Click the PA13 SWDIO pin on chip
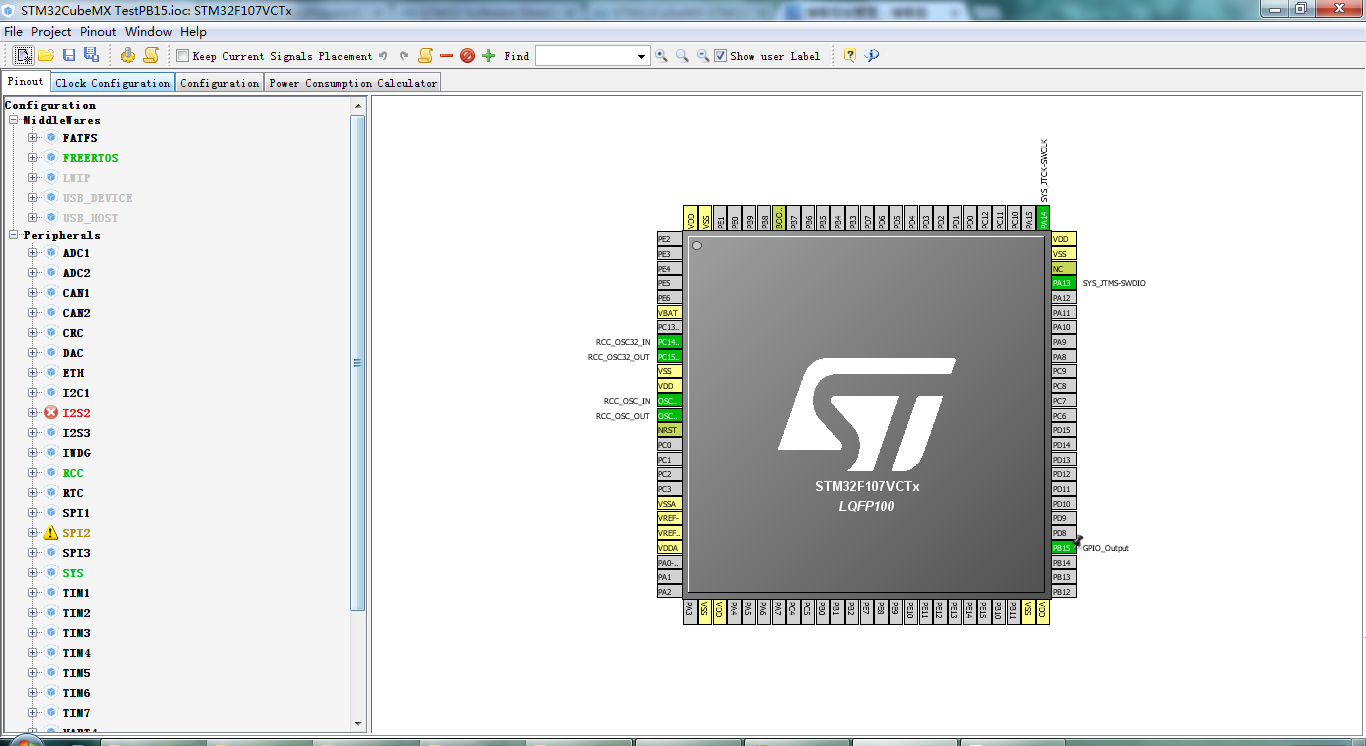This screenshot has width=1366, height=746. tap(1062, 283)
